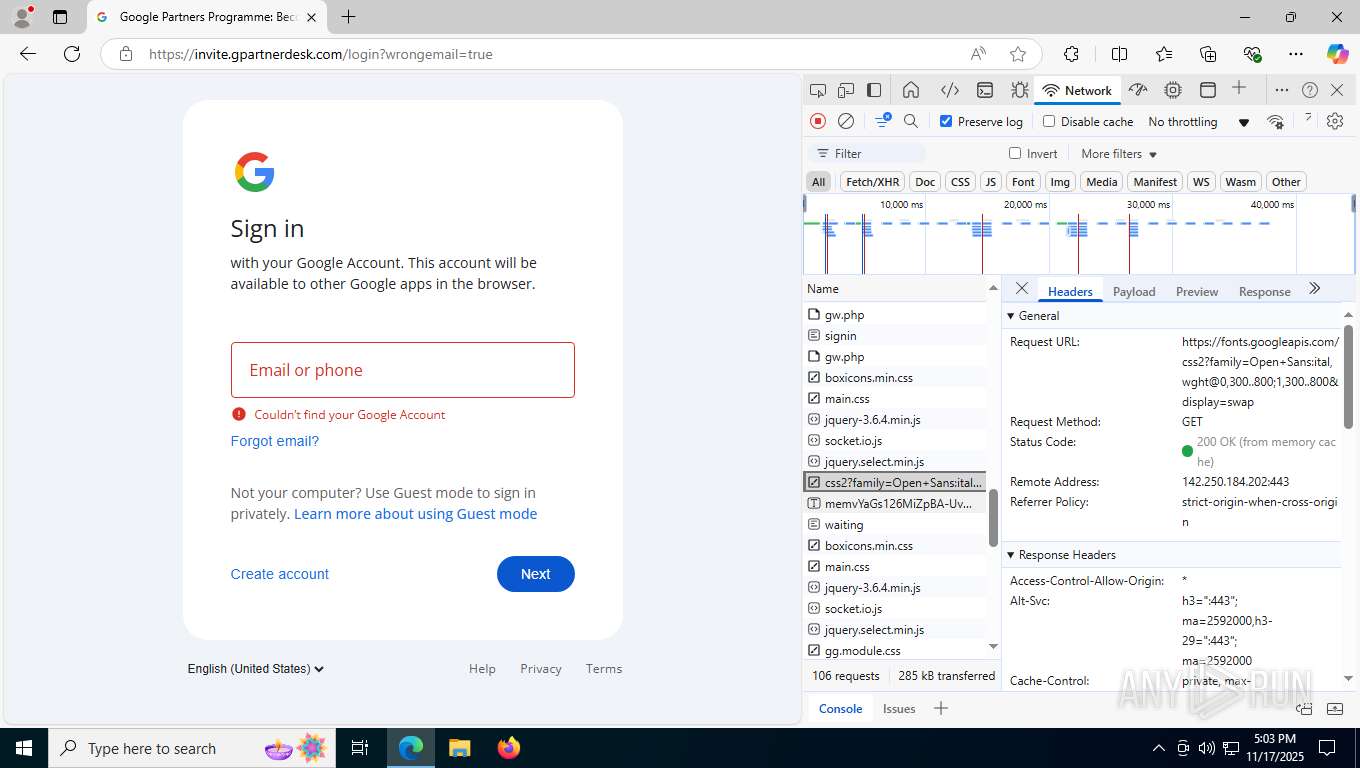
Task: Open Network settings gear icon
Action: [1335, 121]
